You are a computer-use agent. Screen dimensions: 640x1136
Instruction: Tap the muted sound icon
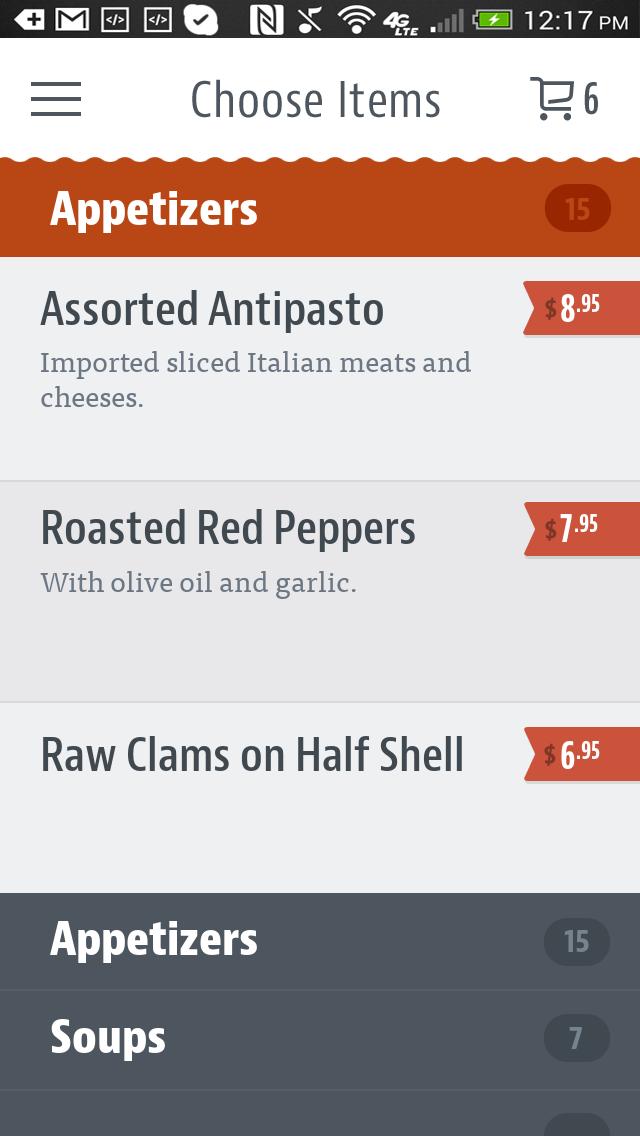[311, 19]
